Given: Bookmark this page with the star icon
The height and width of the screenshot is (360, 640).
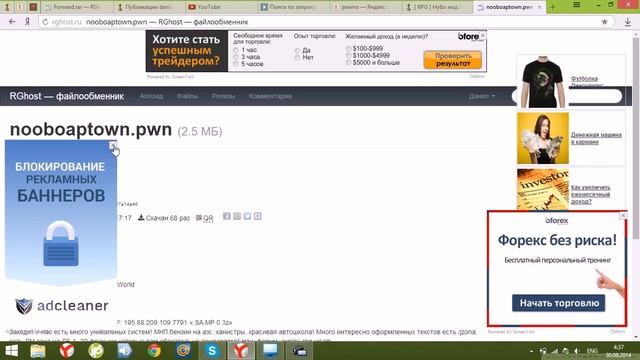Looking at the screenshot, I should pyautogui.click(x=604, y=22).
